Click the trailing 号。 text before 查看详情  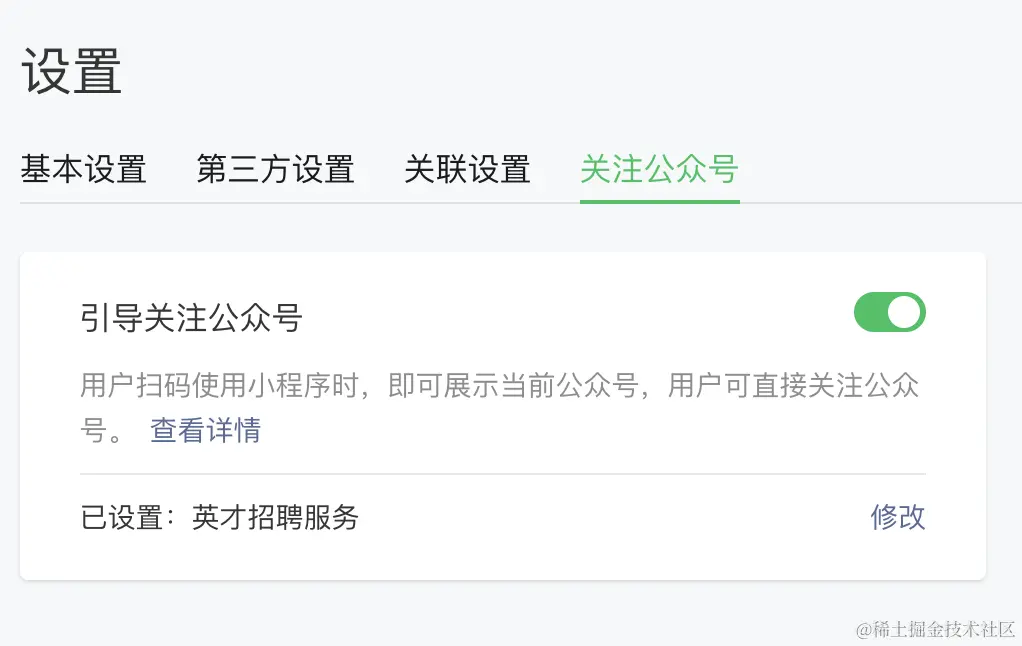[x=101, y=430]
